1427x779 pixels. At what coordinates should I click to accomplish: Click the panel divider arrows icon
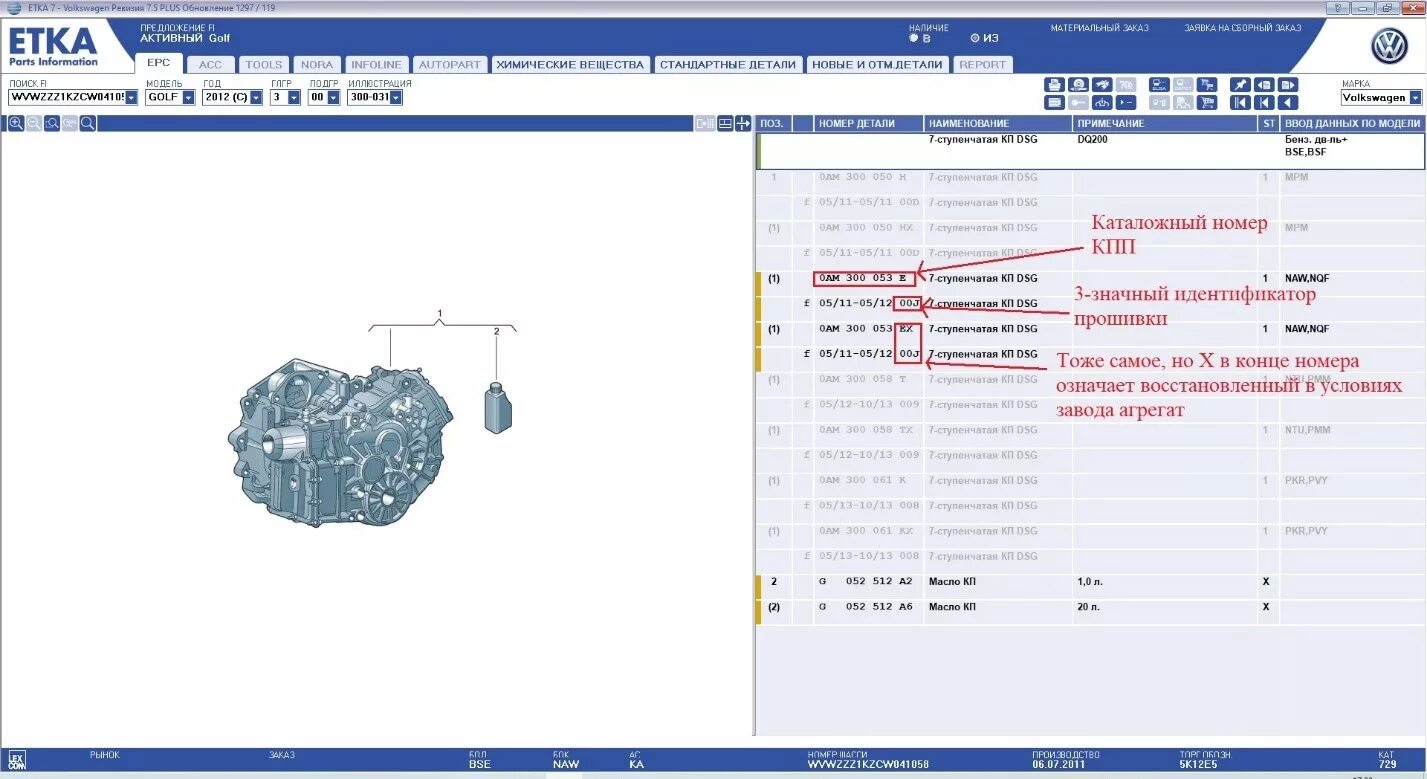743,123
